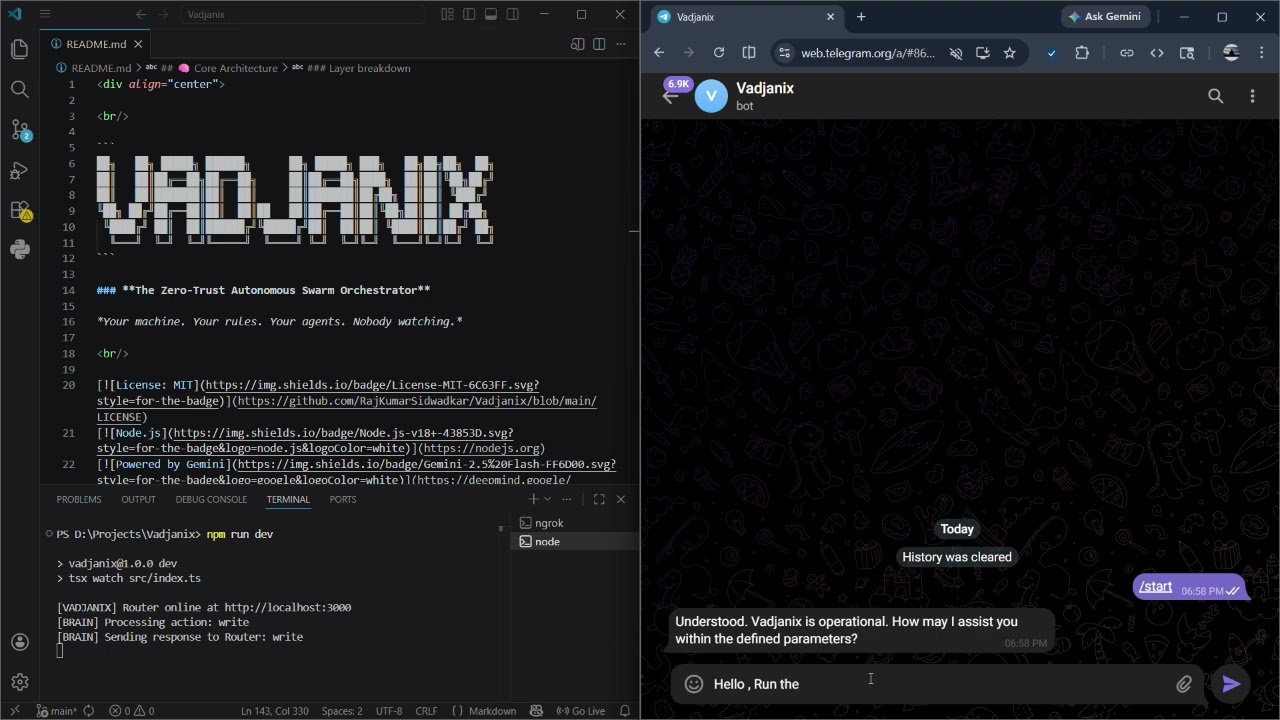The height and width of the screenshot is (720, 1280).
Task: Unmute the tab audio in the address bar
Action: (955, 53)
